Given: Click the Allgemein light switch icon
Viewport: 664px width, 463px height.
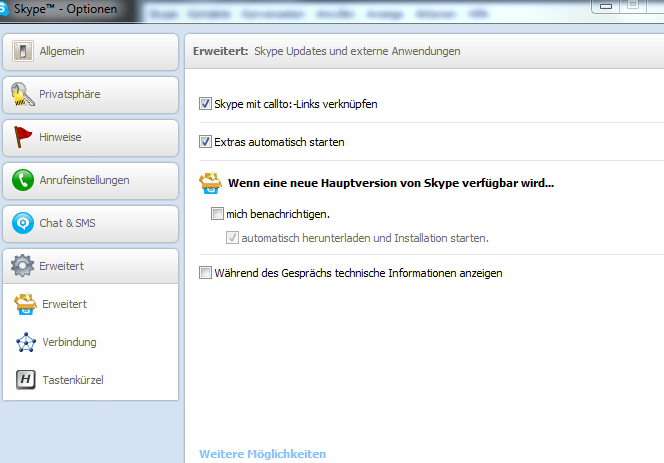Looking at the screenshot, I should pos(23,51).
